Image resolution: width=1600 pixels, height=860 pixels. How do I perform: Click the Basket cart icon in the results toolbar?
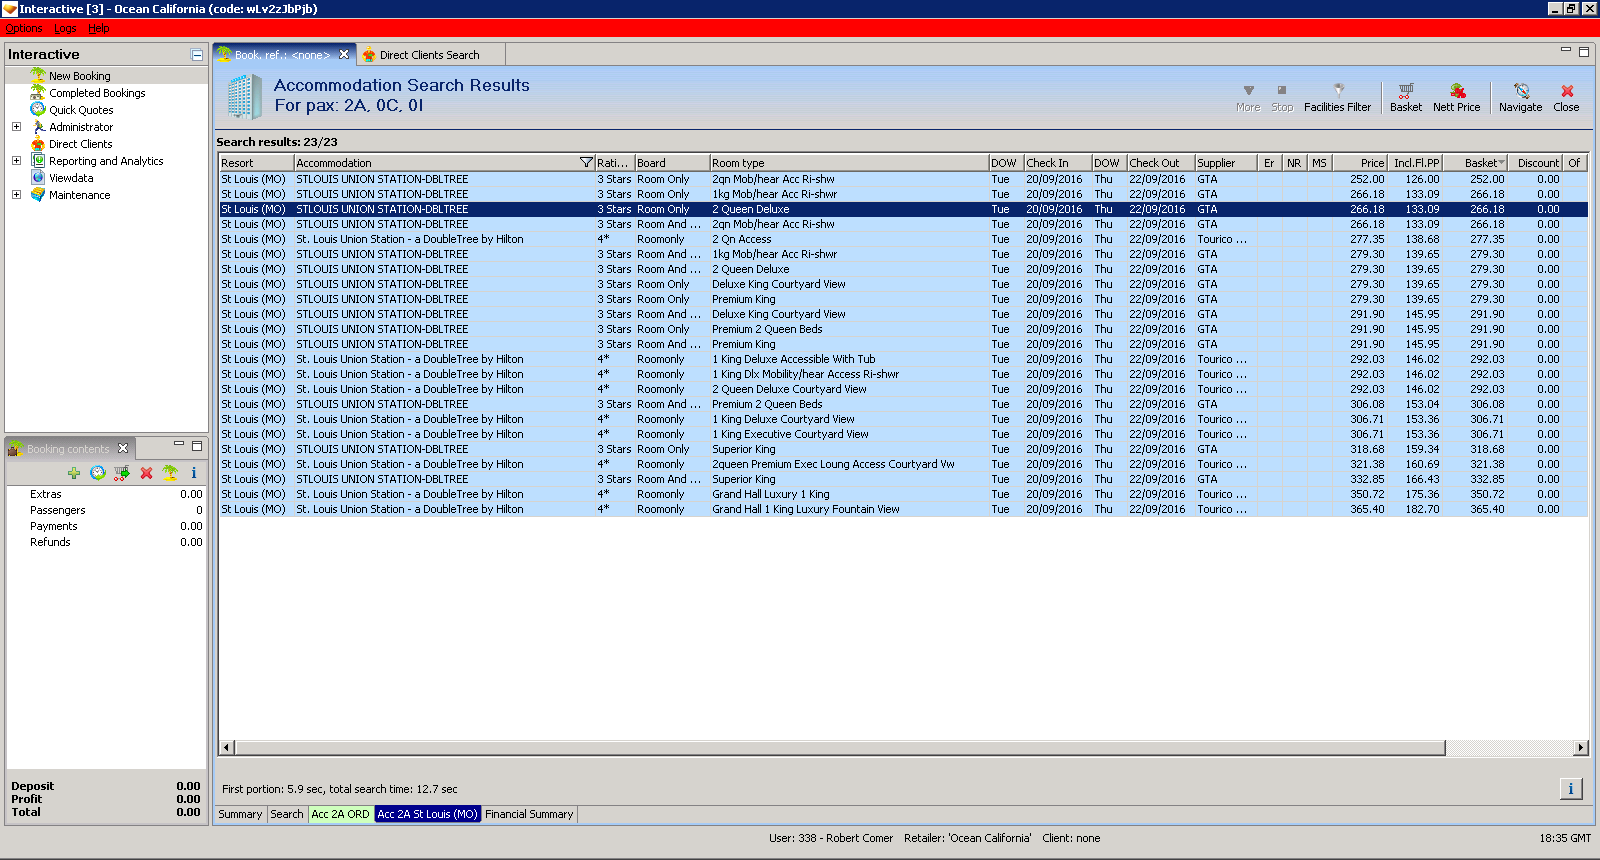pyautogui.click(x=1406, y=98)
